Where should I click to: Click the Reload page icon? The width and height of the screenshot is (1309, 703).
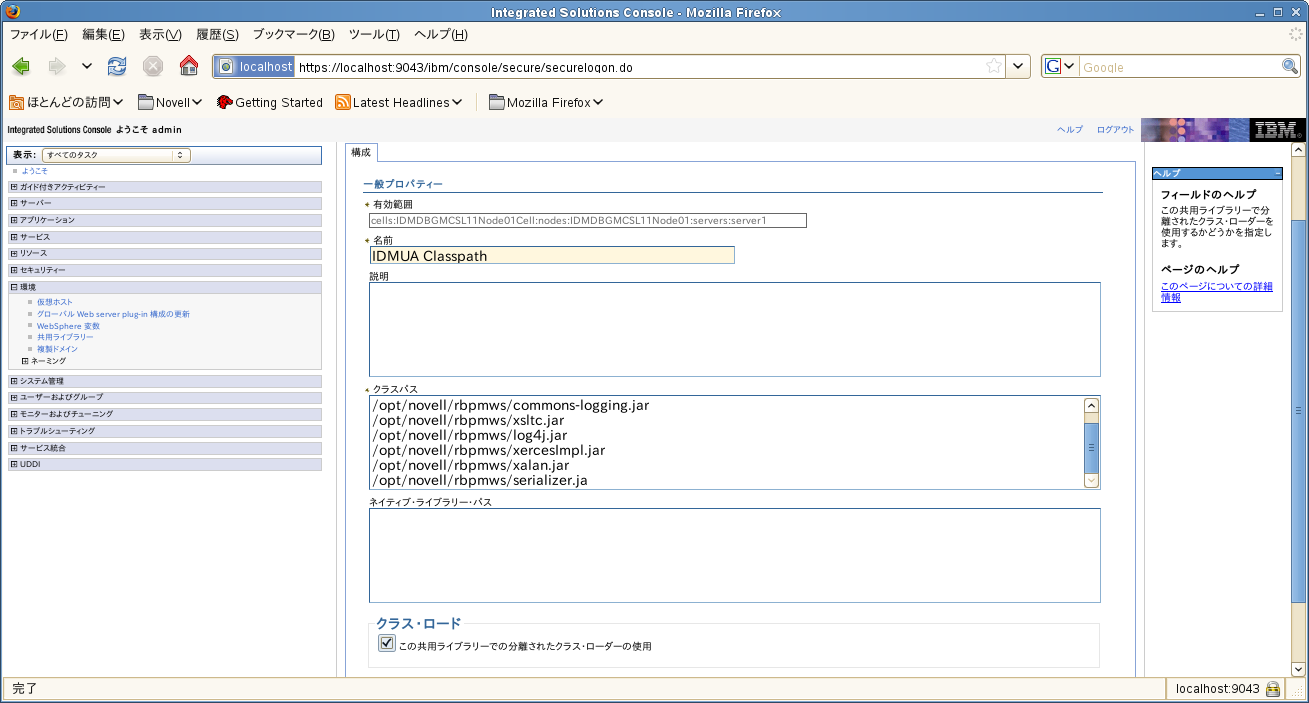coord(117,67)
